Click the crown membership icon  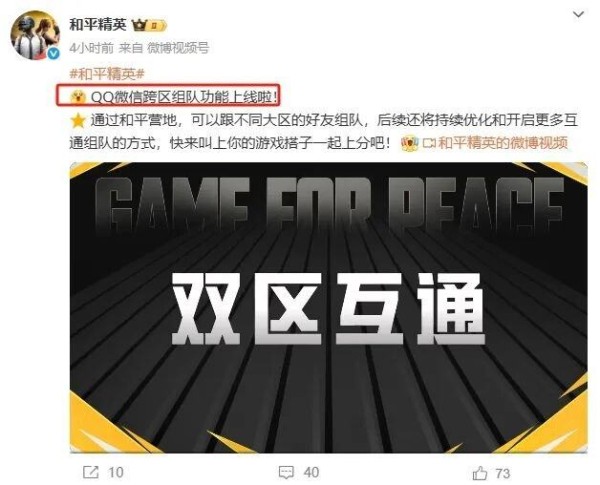(139, 26)
